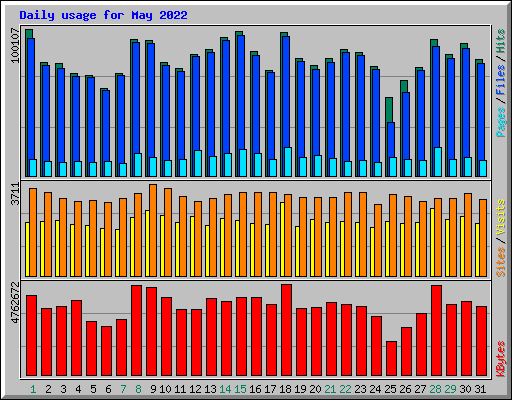
Task: Click the 100107 axis value
Action: coord(15,46)
